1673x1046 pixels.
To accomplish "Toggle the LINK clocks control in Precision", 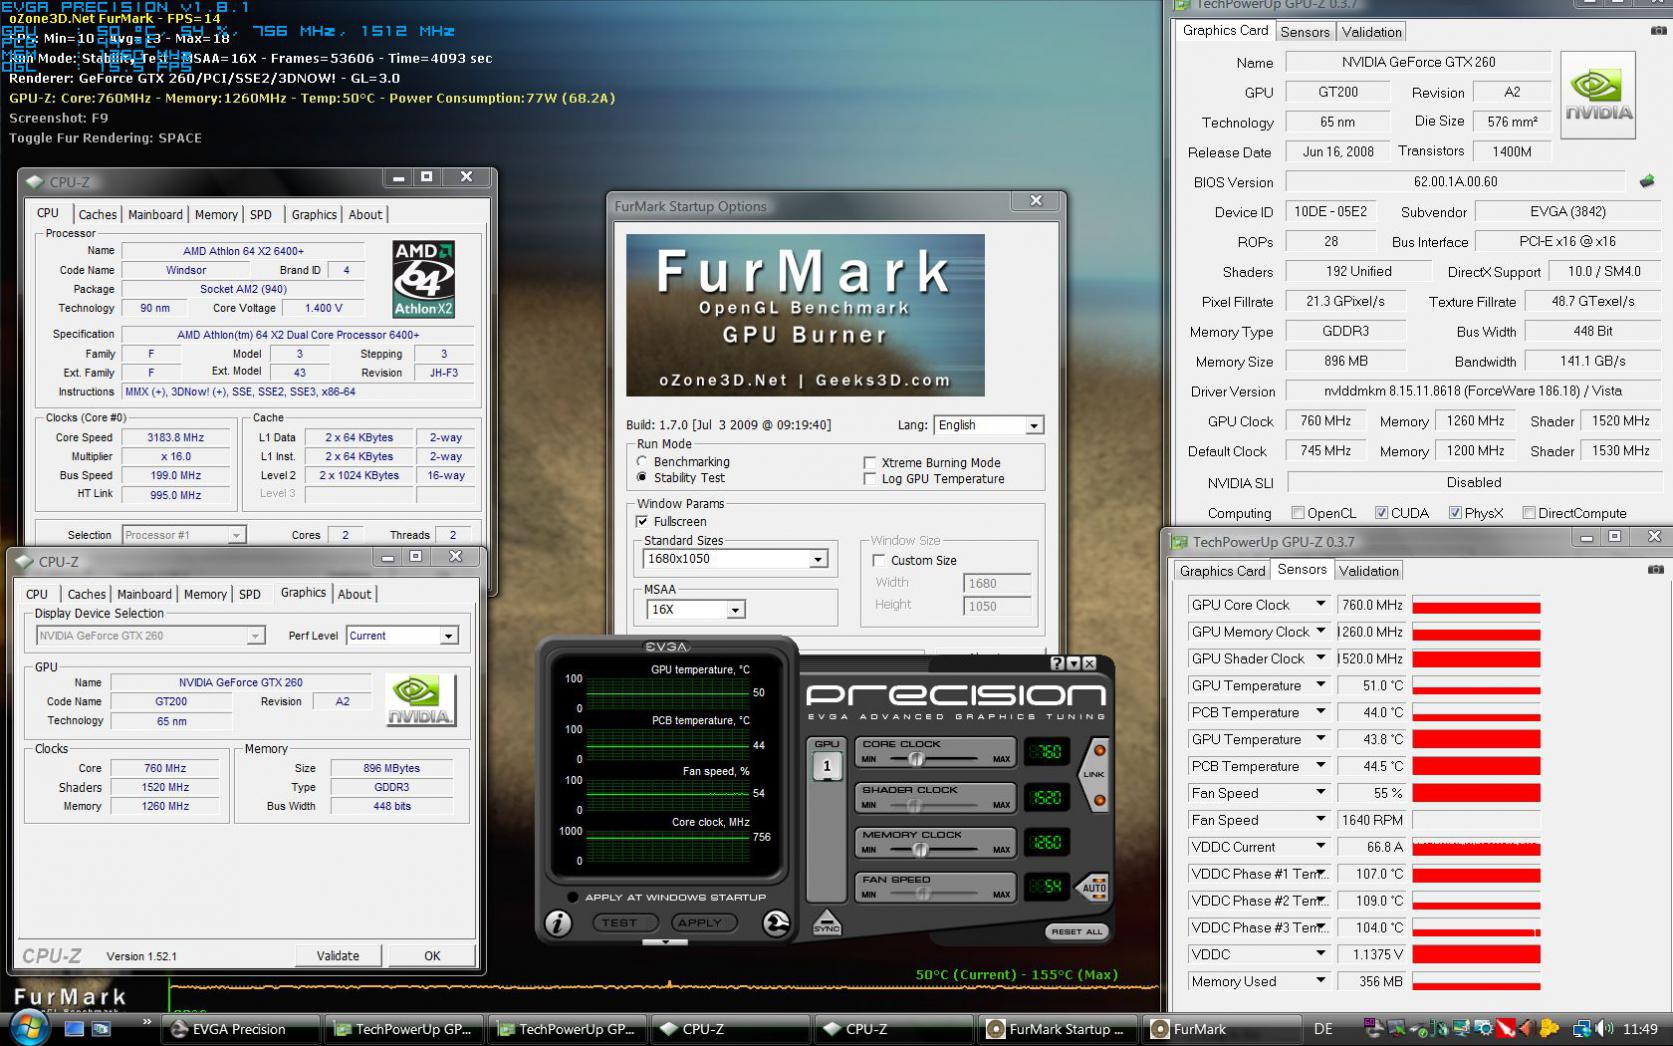I will pos(1095,774).
